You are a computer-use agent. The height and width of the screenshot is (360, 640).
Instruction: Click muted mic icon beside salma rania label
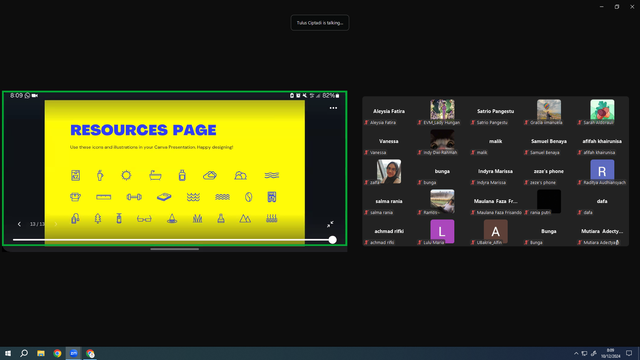point(366,213)
